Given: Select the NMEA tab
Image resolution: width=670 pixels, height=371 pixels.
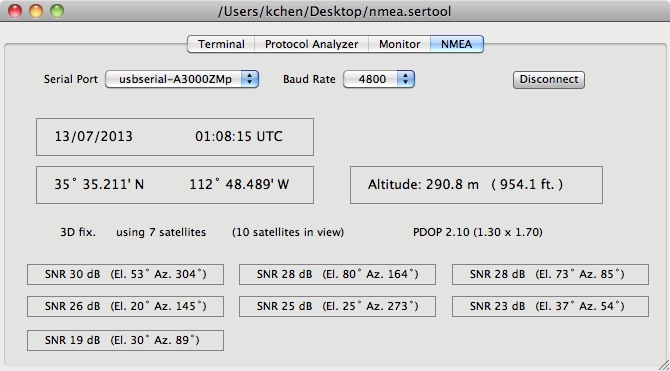Looking at the screenshot, I should 457,44.
